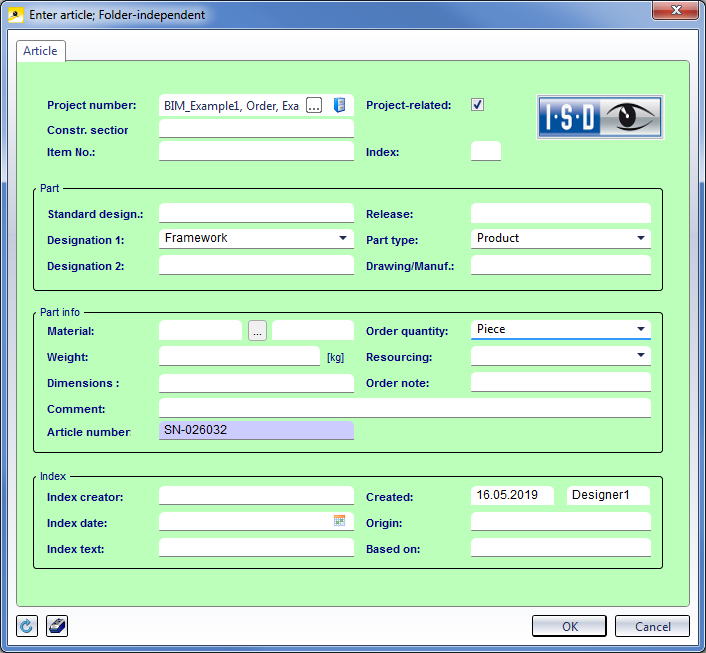The width and height of the screenshot is (706, 653).
Task: Click the dialog title bar app icon
Action: [15, 15]
